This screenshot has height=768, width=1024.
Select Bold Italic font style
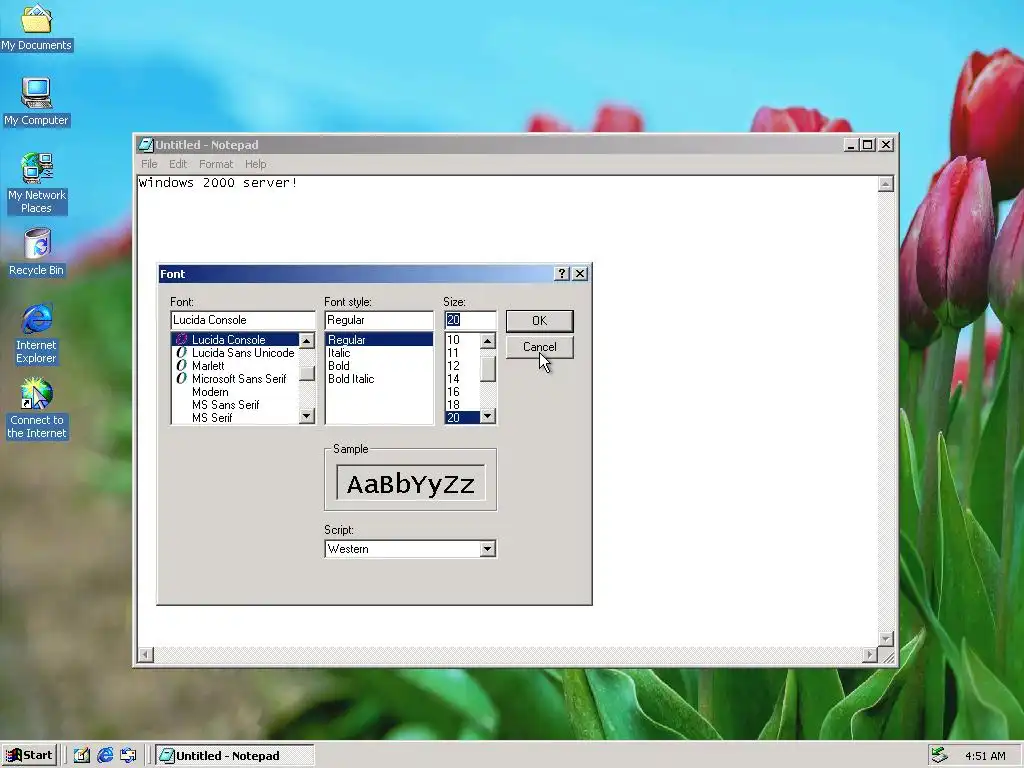tap(379, 379)
